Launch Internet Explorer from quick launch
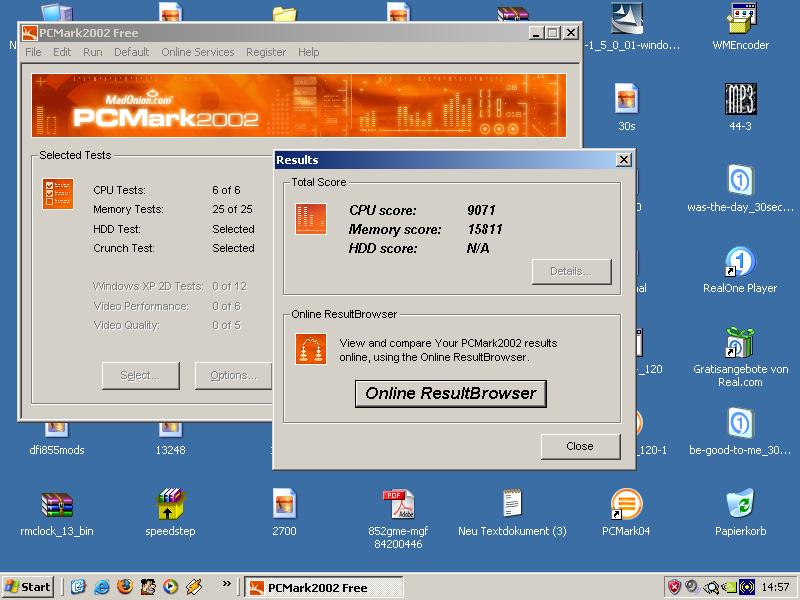 pyautogui.click(x=101, y=587)
